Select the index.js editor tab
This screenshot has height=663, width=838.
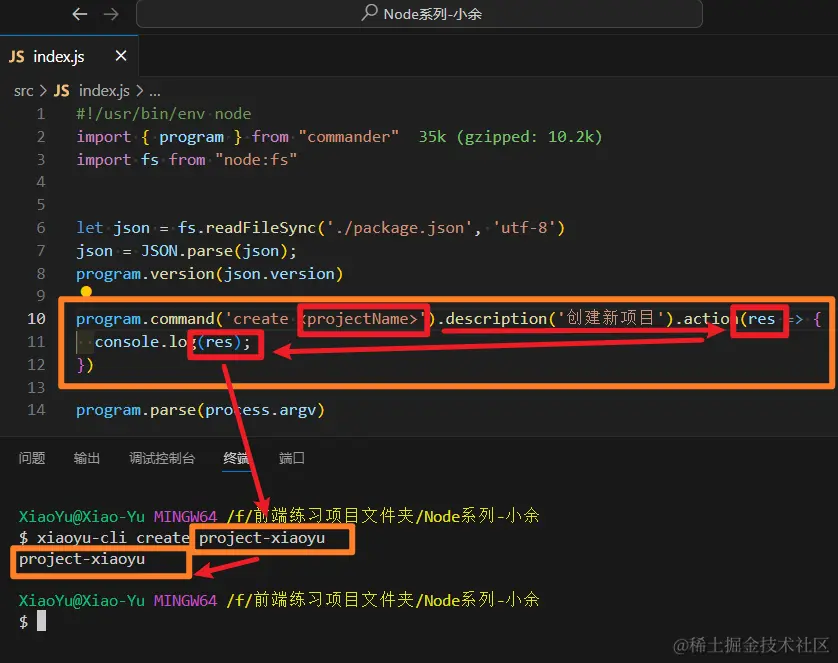pos(69,56)
